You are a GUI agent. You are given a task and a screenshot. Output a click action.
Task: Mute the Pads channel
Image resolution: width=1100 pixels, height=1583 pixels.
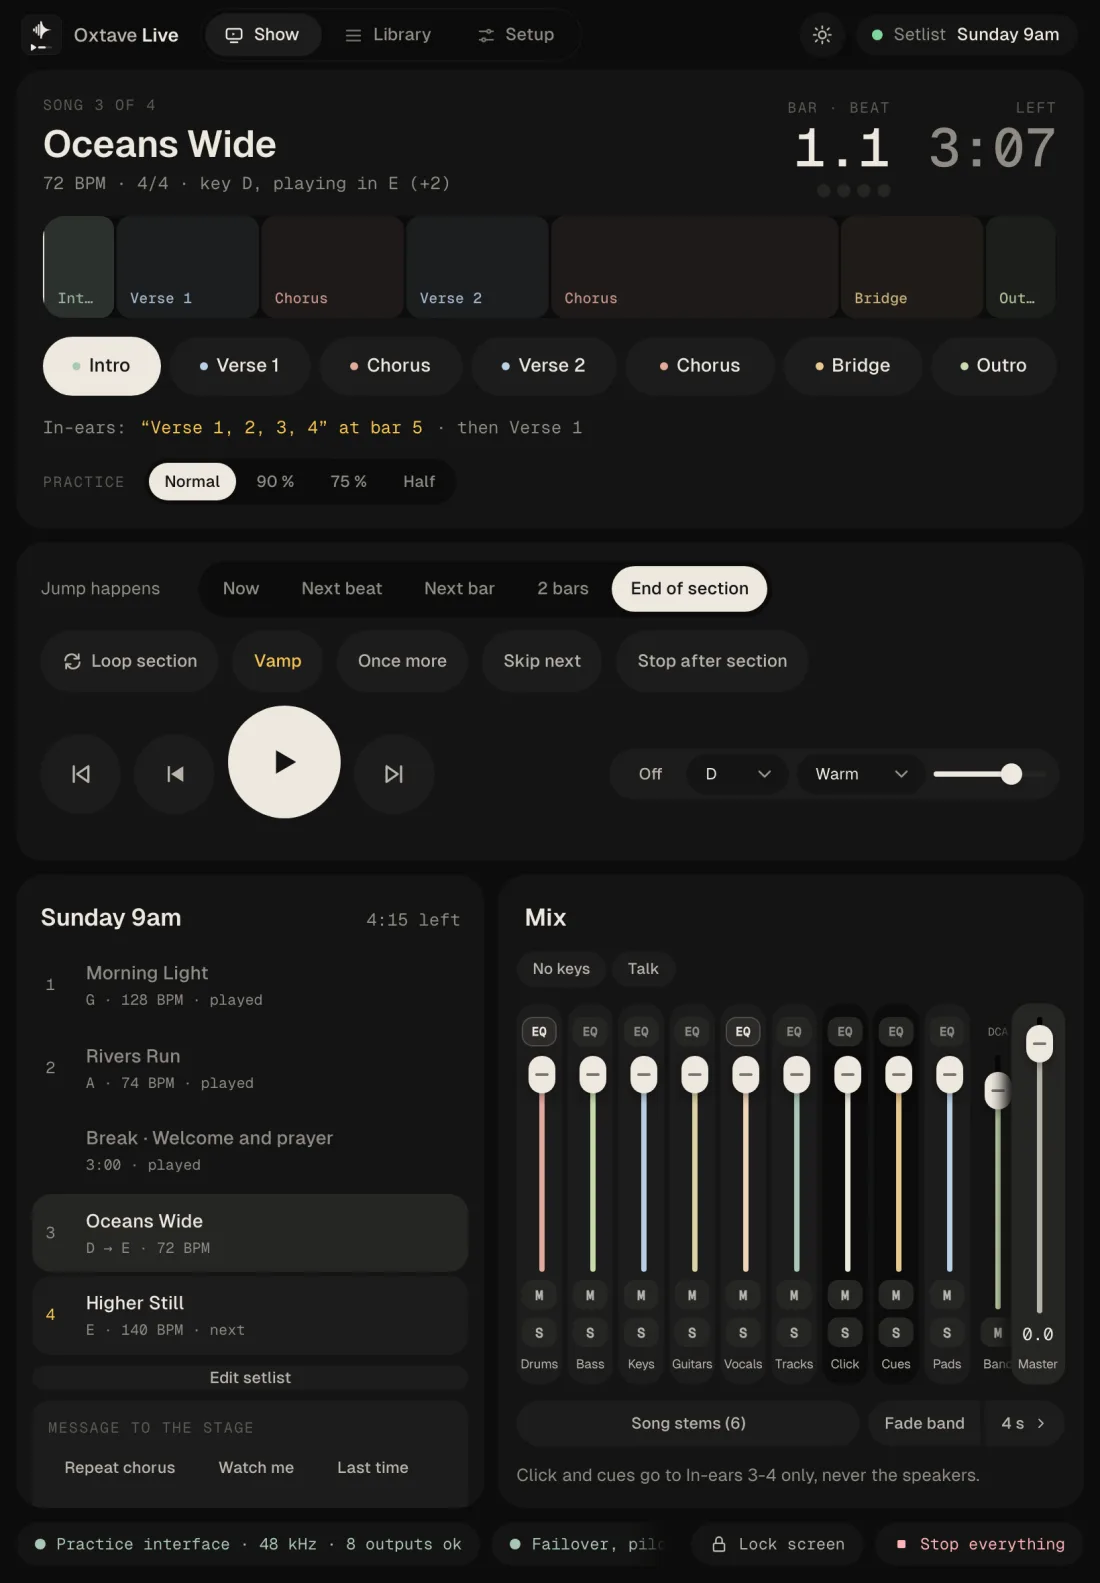point(947,1295)
